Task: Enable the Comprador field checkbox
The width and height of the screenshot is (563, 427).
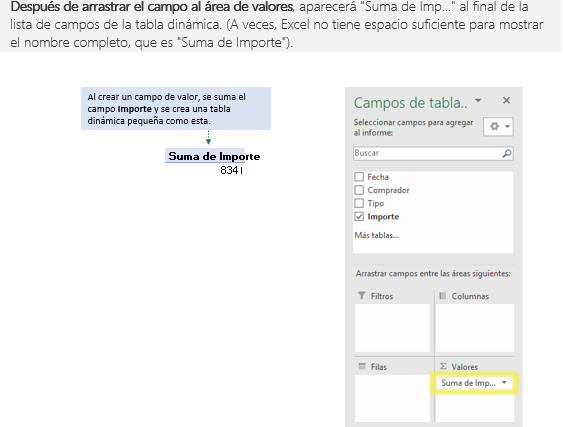Action: pos(359,190)
